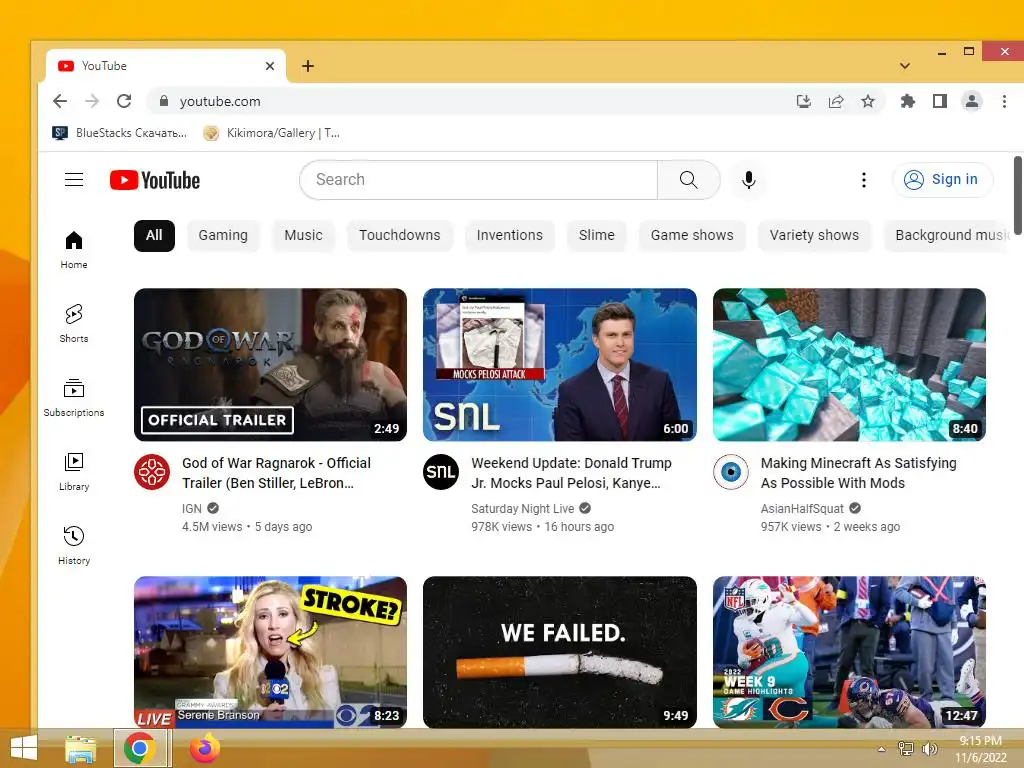The image size is (1024, 768).
Task: Select the Variety shows filter chip
Action: click(x=814, y=236)
